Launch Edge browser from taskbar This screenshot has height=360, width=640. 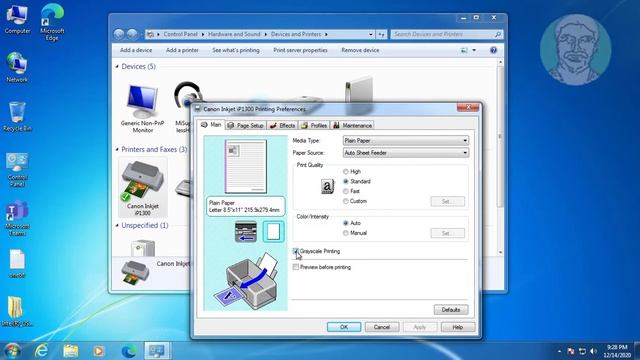pos(129,351)
